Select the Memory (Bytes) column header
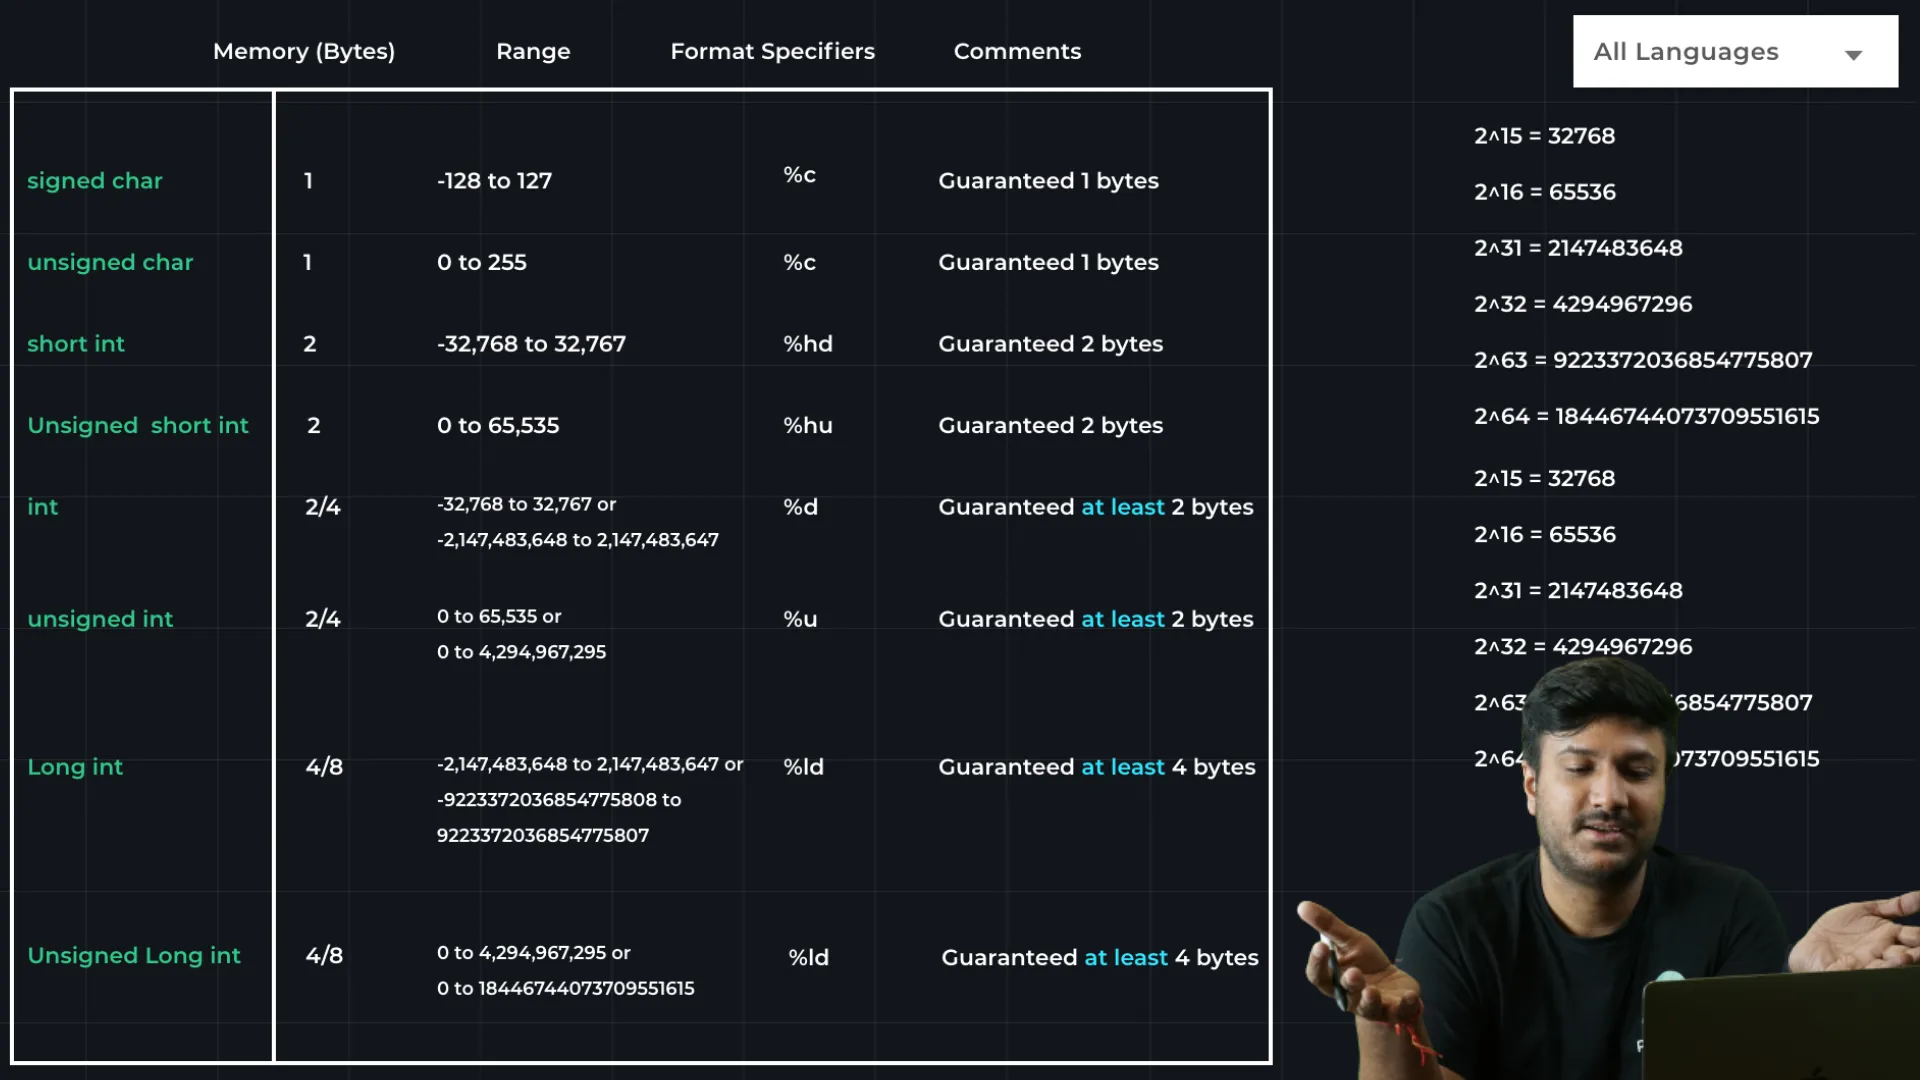This screenshot has height=1080, width=1920. tap(304, 51)
